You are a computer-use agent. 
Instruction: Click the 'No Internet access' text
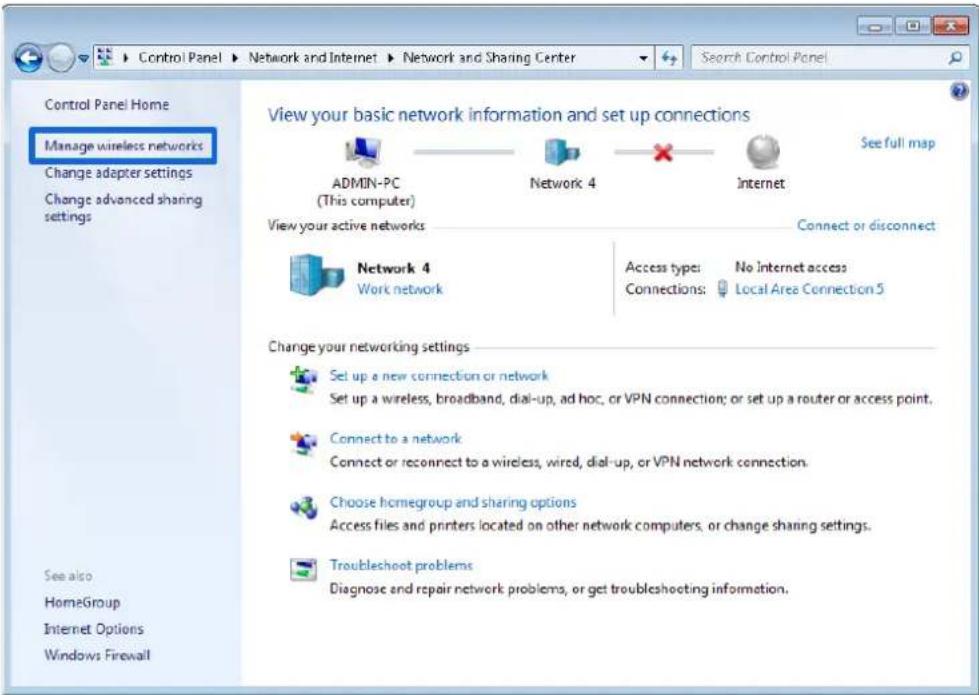[x=790, y=267]
